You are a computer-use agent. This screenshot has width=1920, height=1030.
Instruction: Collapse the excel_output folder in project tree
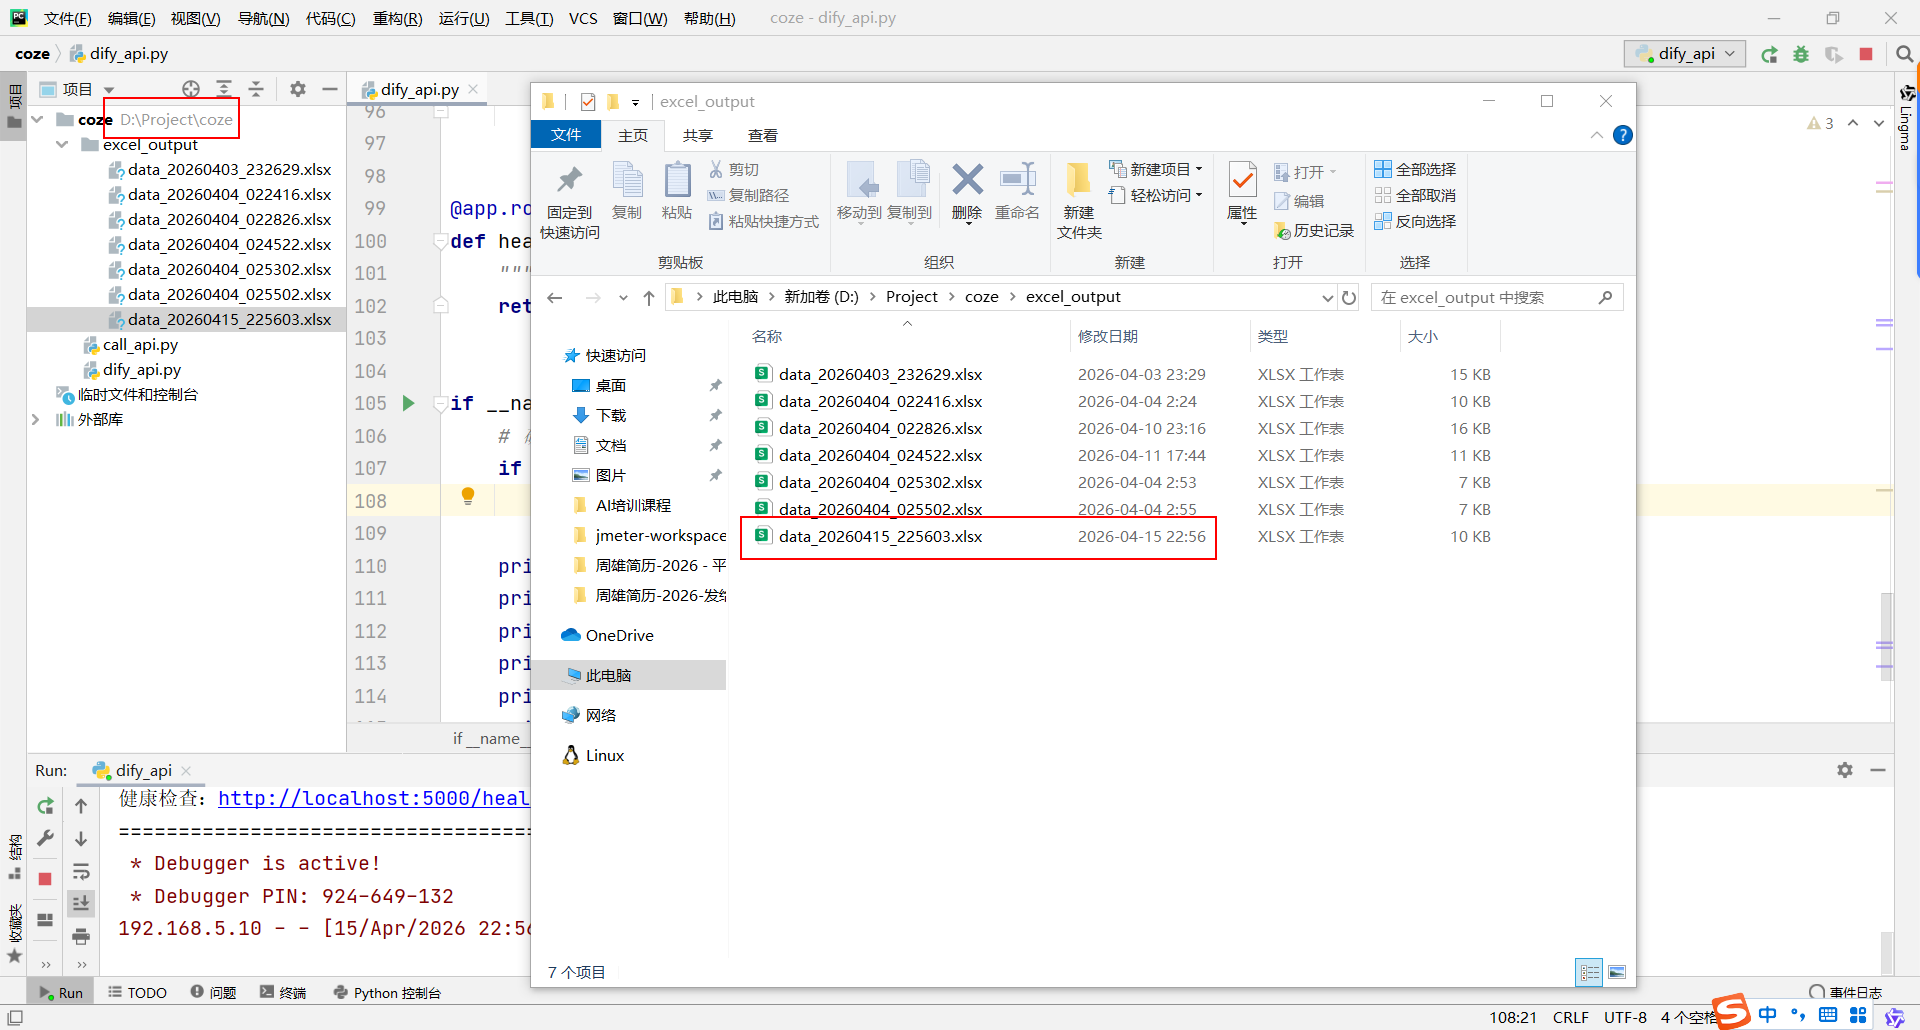(x=62, y=145)
